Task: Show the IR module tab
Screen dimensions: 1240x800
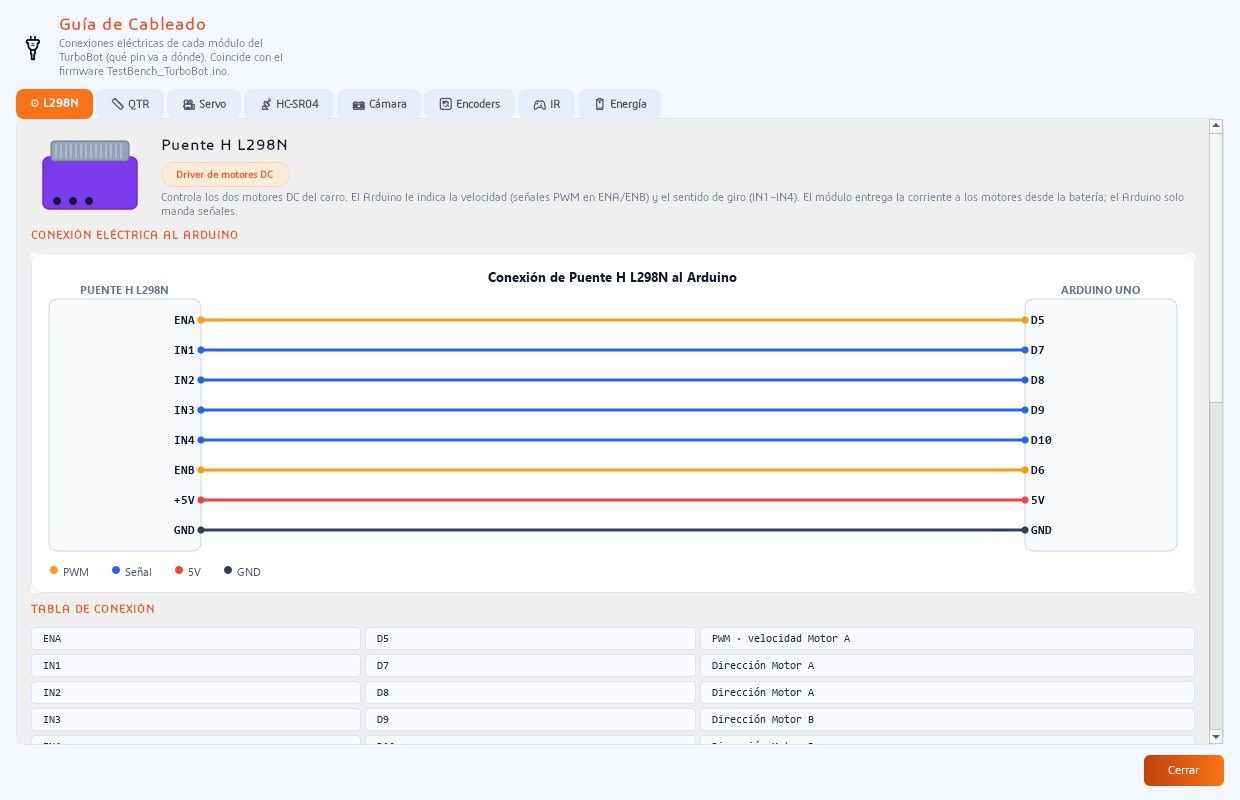Action: click(546, 104)
